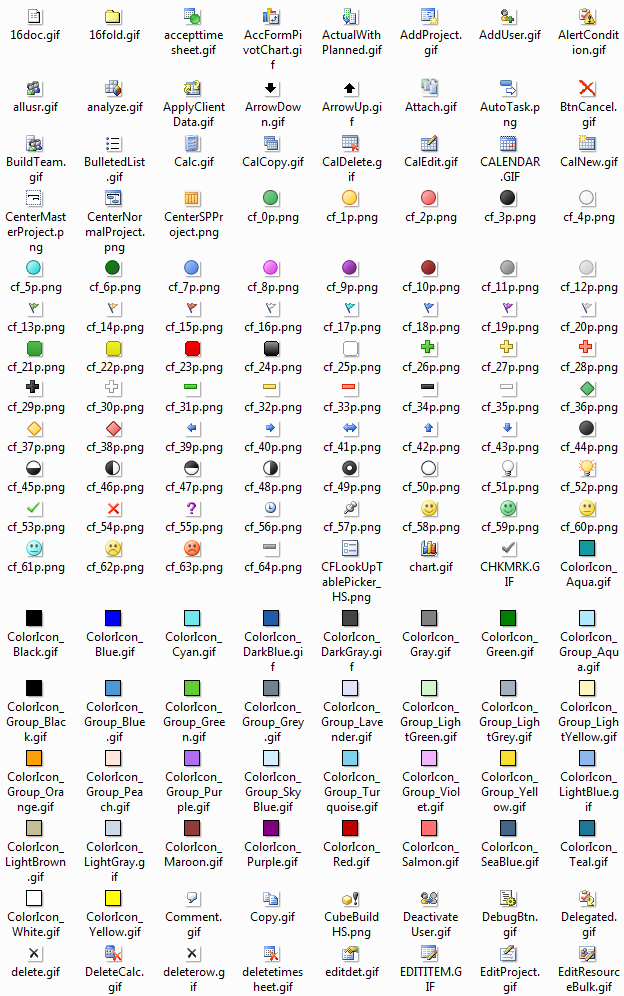This screenshot has height=996, width=624.
Task: Click the CALENDAR.GIF icon
Action: click(508, 144)
